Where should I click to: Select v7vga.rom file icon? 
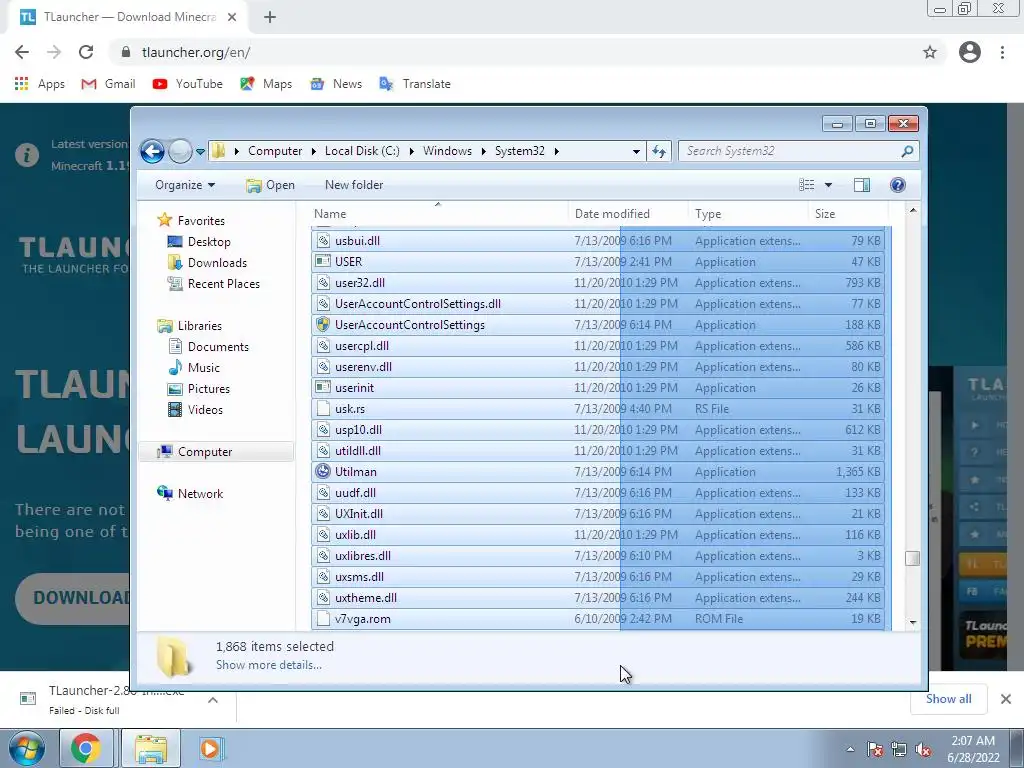(323, 618)
